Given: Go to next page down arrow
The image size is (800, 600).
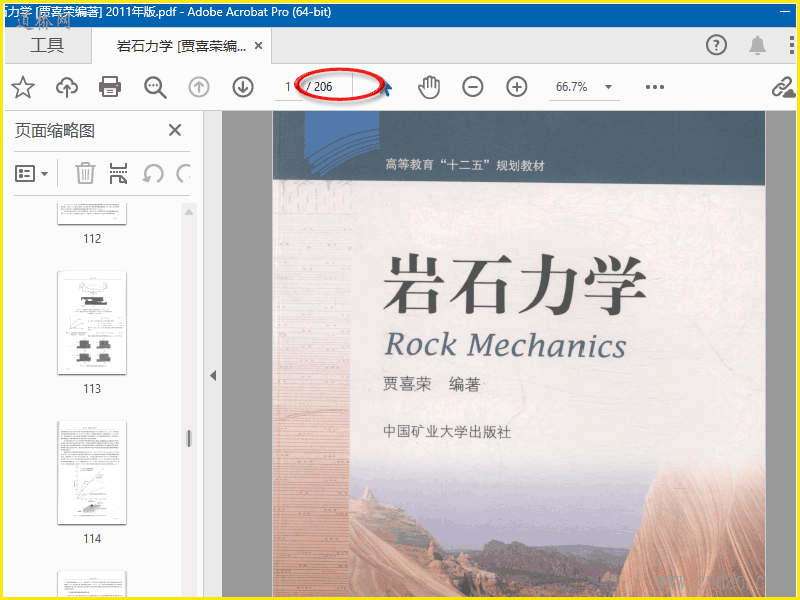Looking at the screenshot, I should (x=243, y=87).
